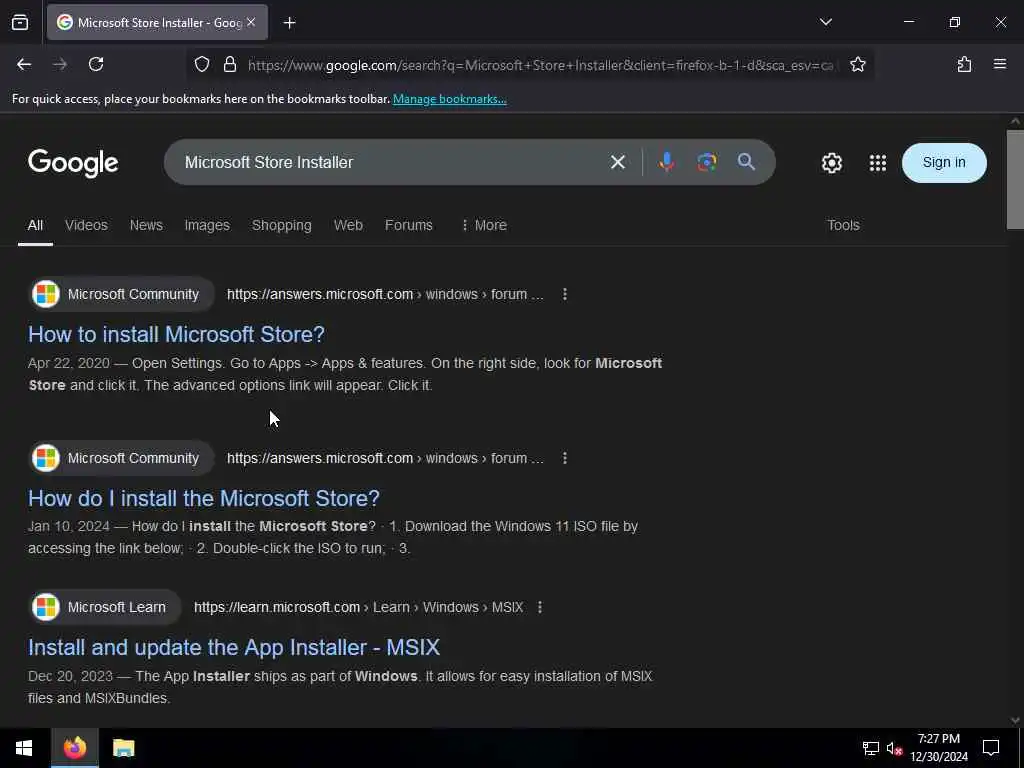1024x768 pixels.
Task: Submit search using magnifier icon
Action: point(746,162)
